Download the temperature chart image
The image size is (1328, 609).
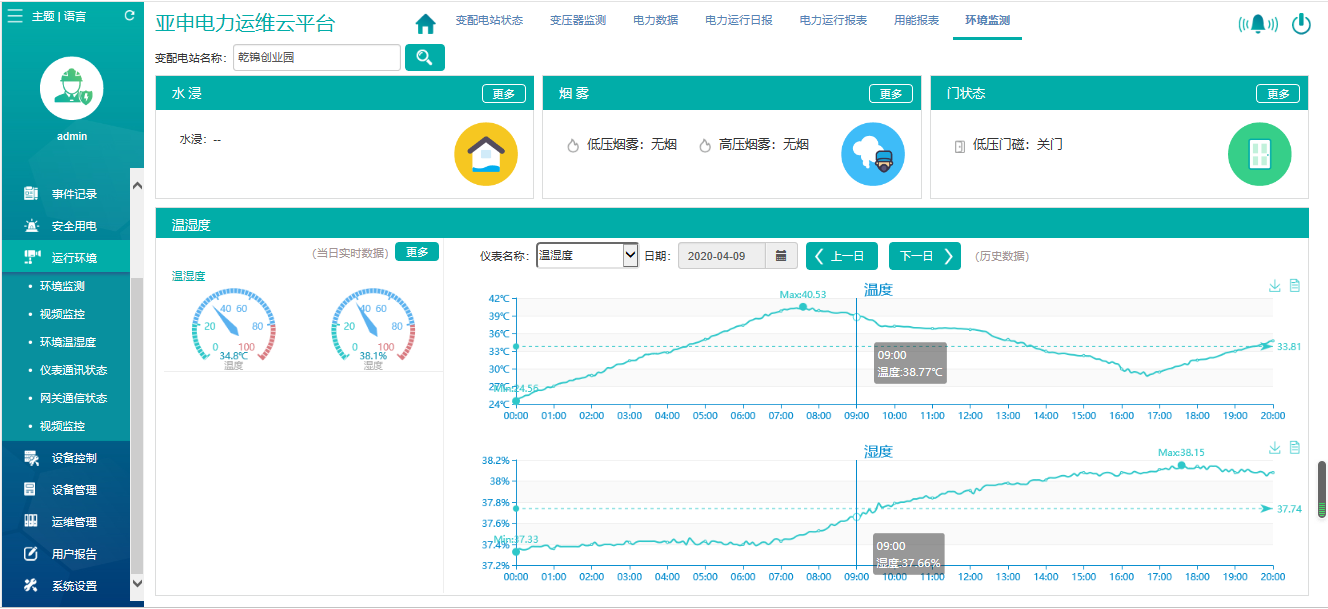coord(1275,286)
